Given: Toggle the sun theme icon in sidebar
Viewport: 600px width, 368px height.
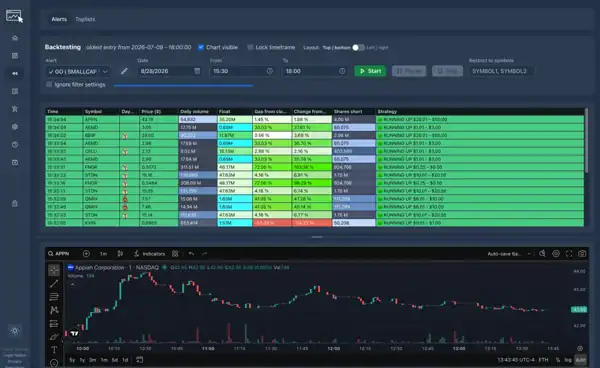Looking at the screenshot, I should click(15, 331).
